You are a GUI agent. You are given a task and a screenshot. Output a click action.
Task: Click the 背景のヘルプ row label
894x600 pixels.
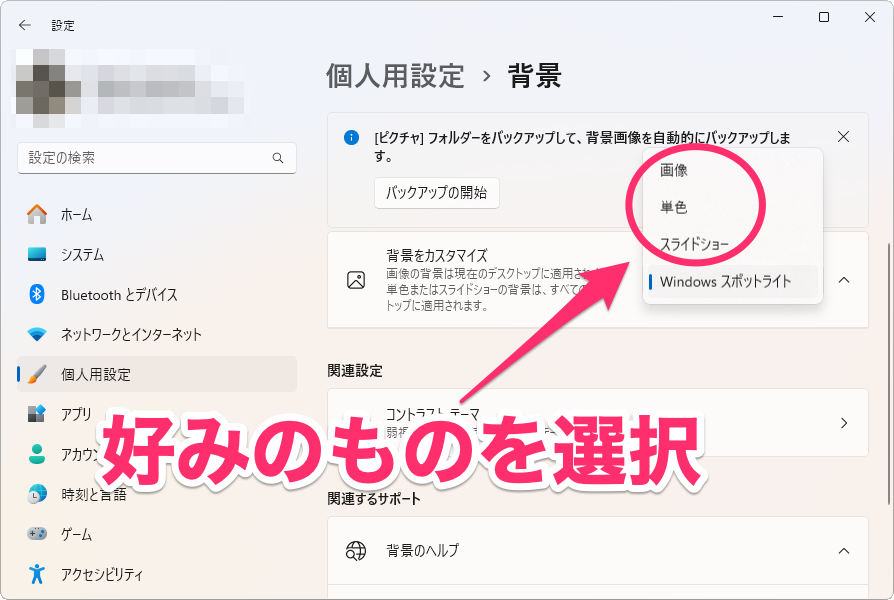click(x=422, y=550)
